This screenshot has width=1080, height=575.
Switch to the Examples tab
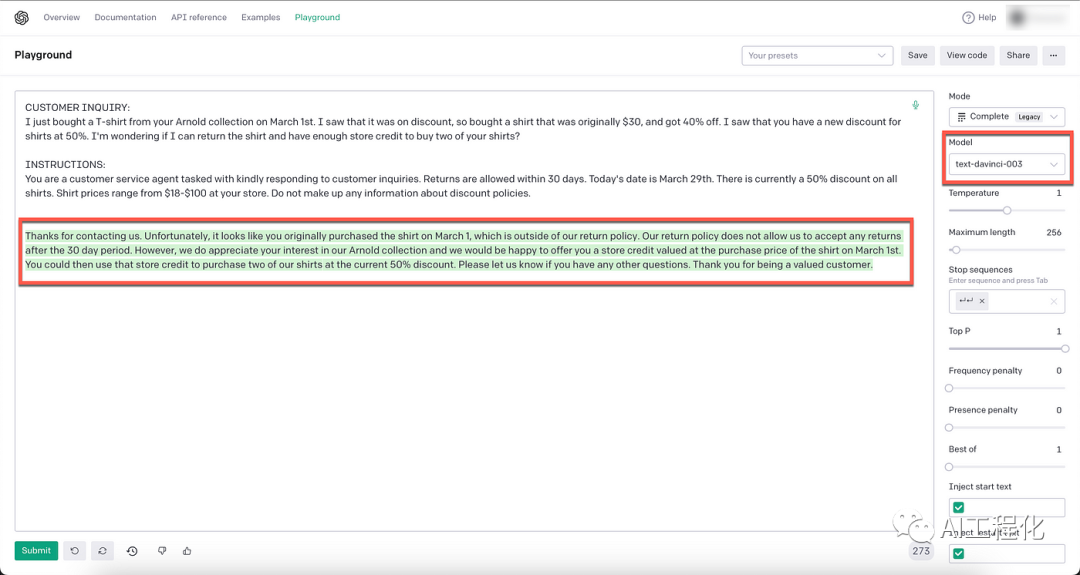pos(260,18)
